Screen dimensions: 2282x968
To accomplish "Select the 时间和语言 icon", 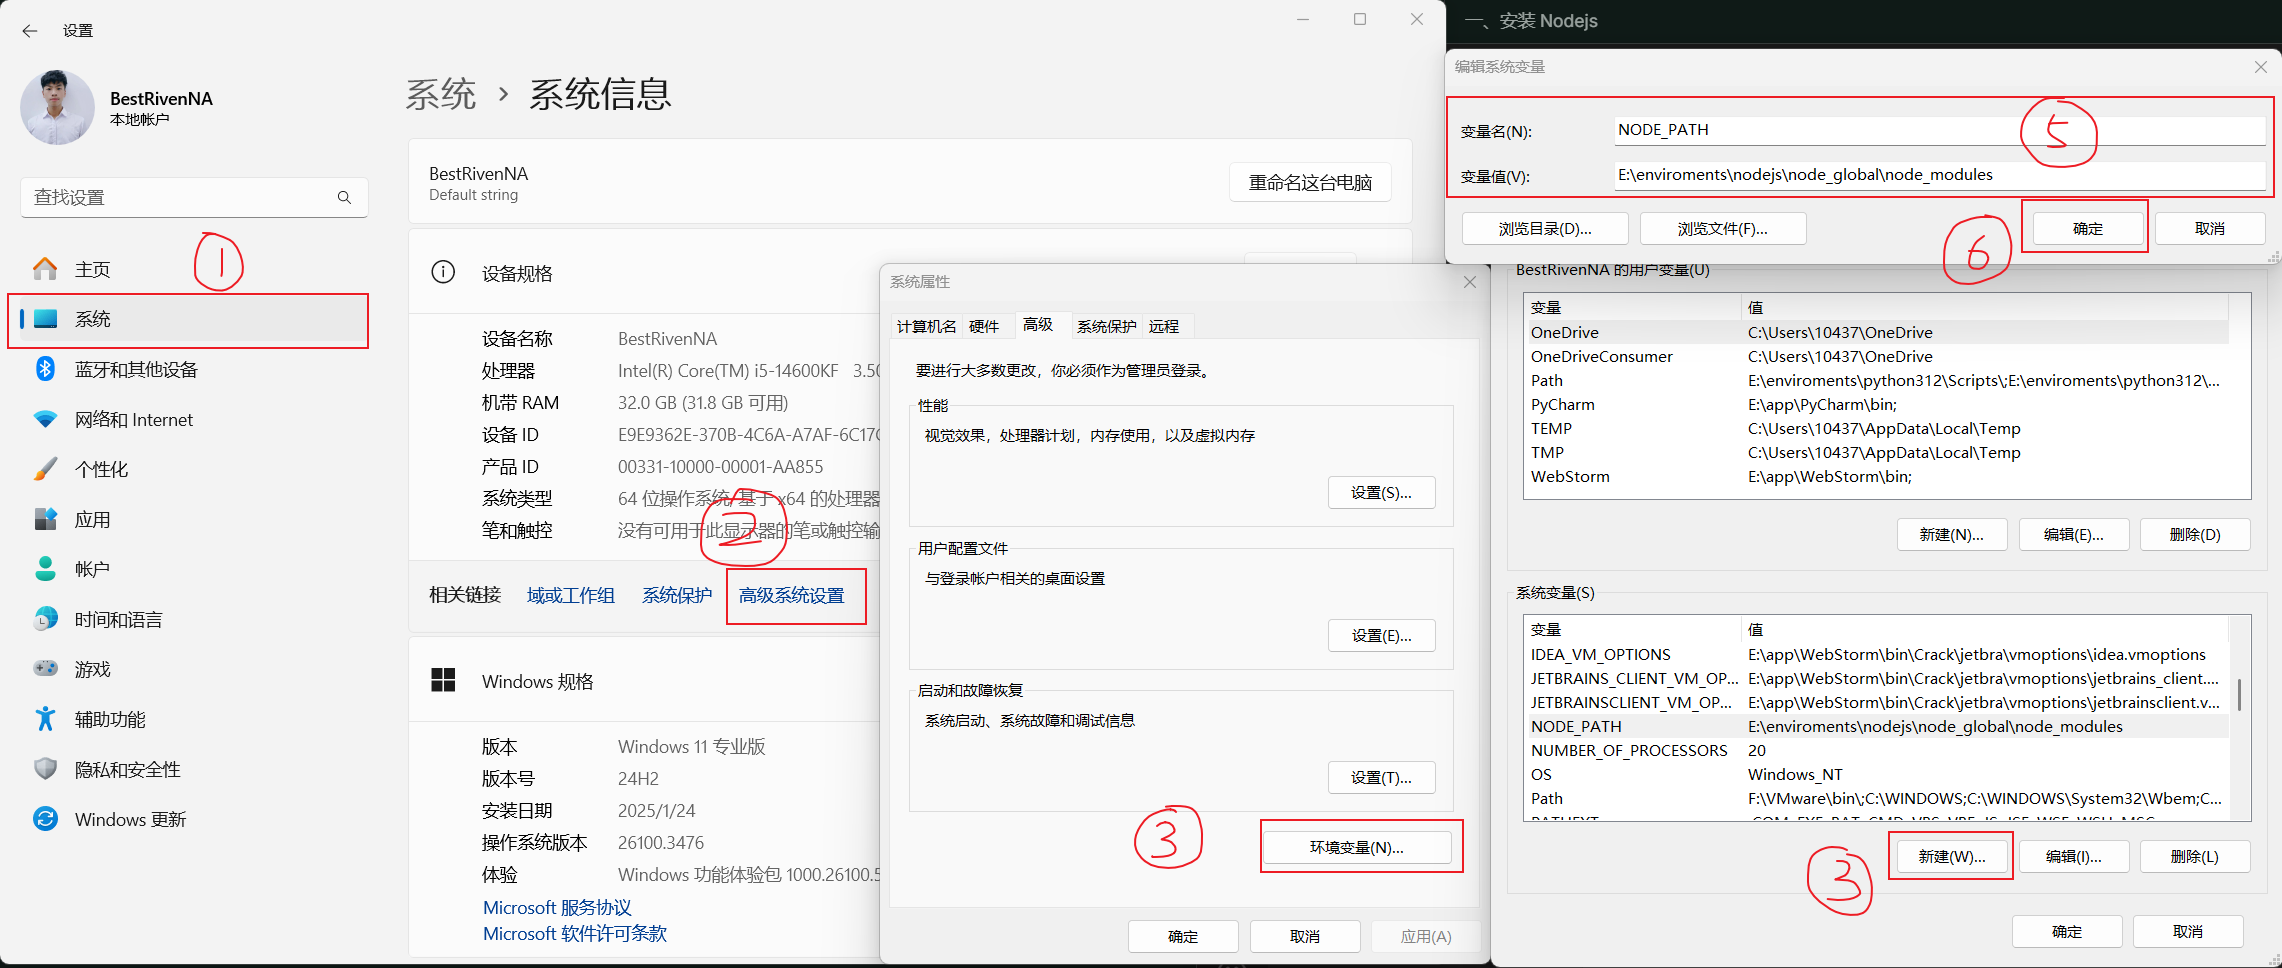I will tap(45, 618).
